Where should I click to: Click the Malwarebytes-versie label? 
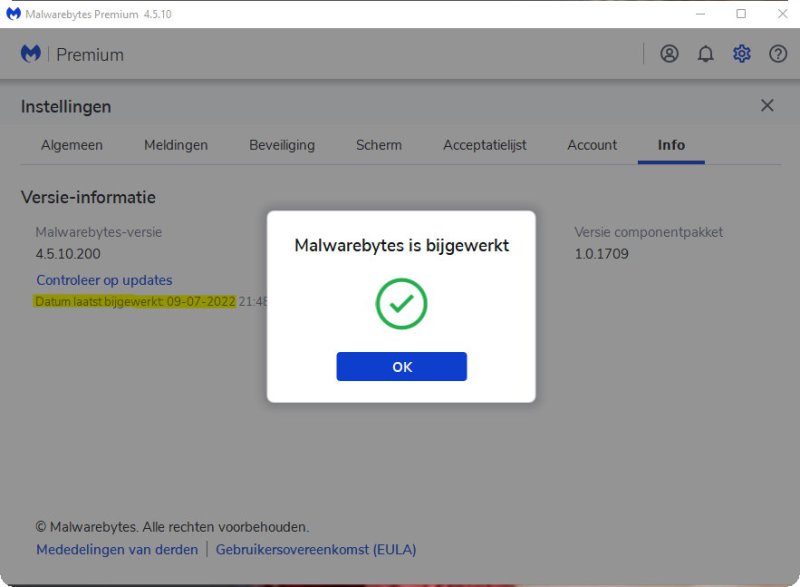(x=98, y=232)
